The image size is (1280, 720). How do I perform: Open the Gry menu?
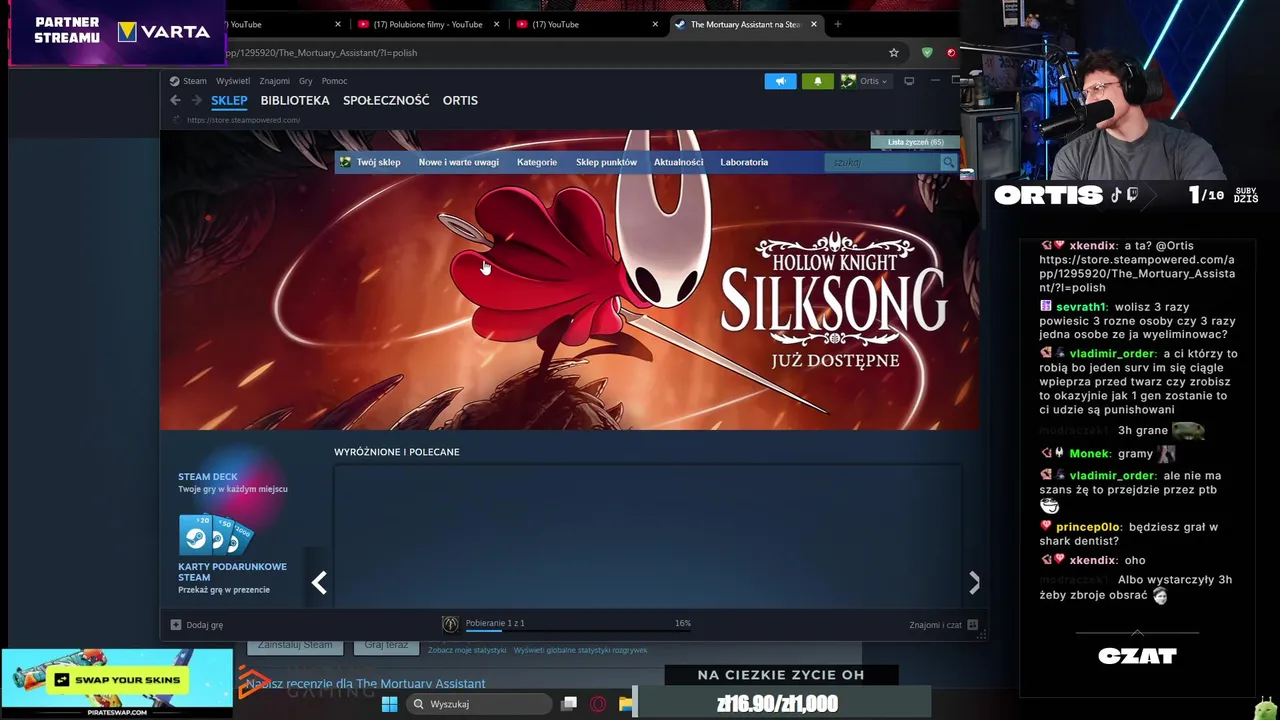(306, 81)
